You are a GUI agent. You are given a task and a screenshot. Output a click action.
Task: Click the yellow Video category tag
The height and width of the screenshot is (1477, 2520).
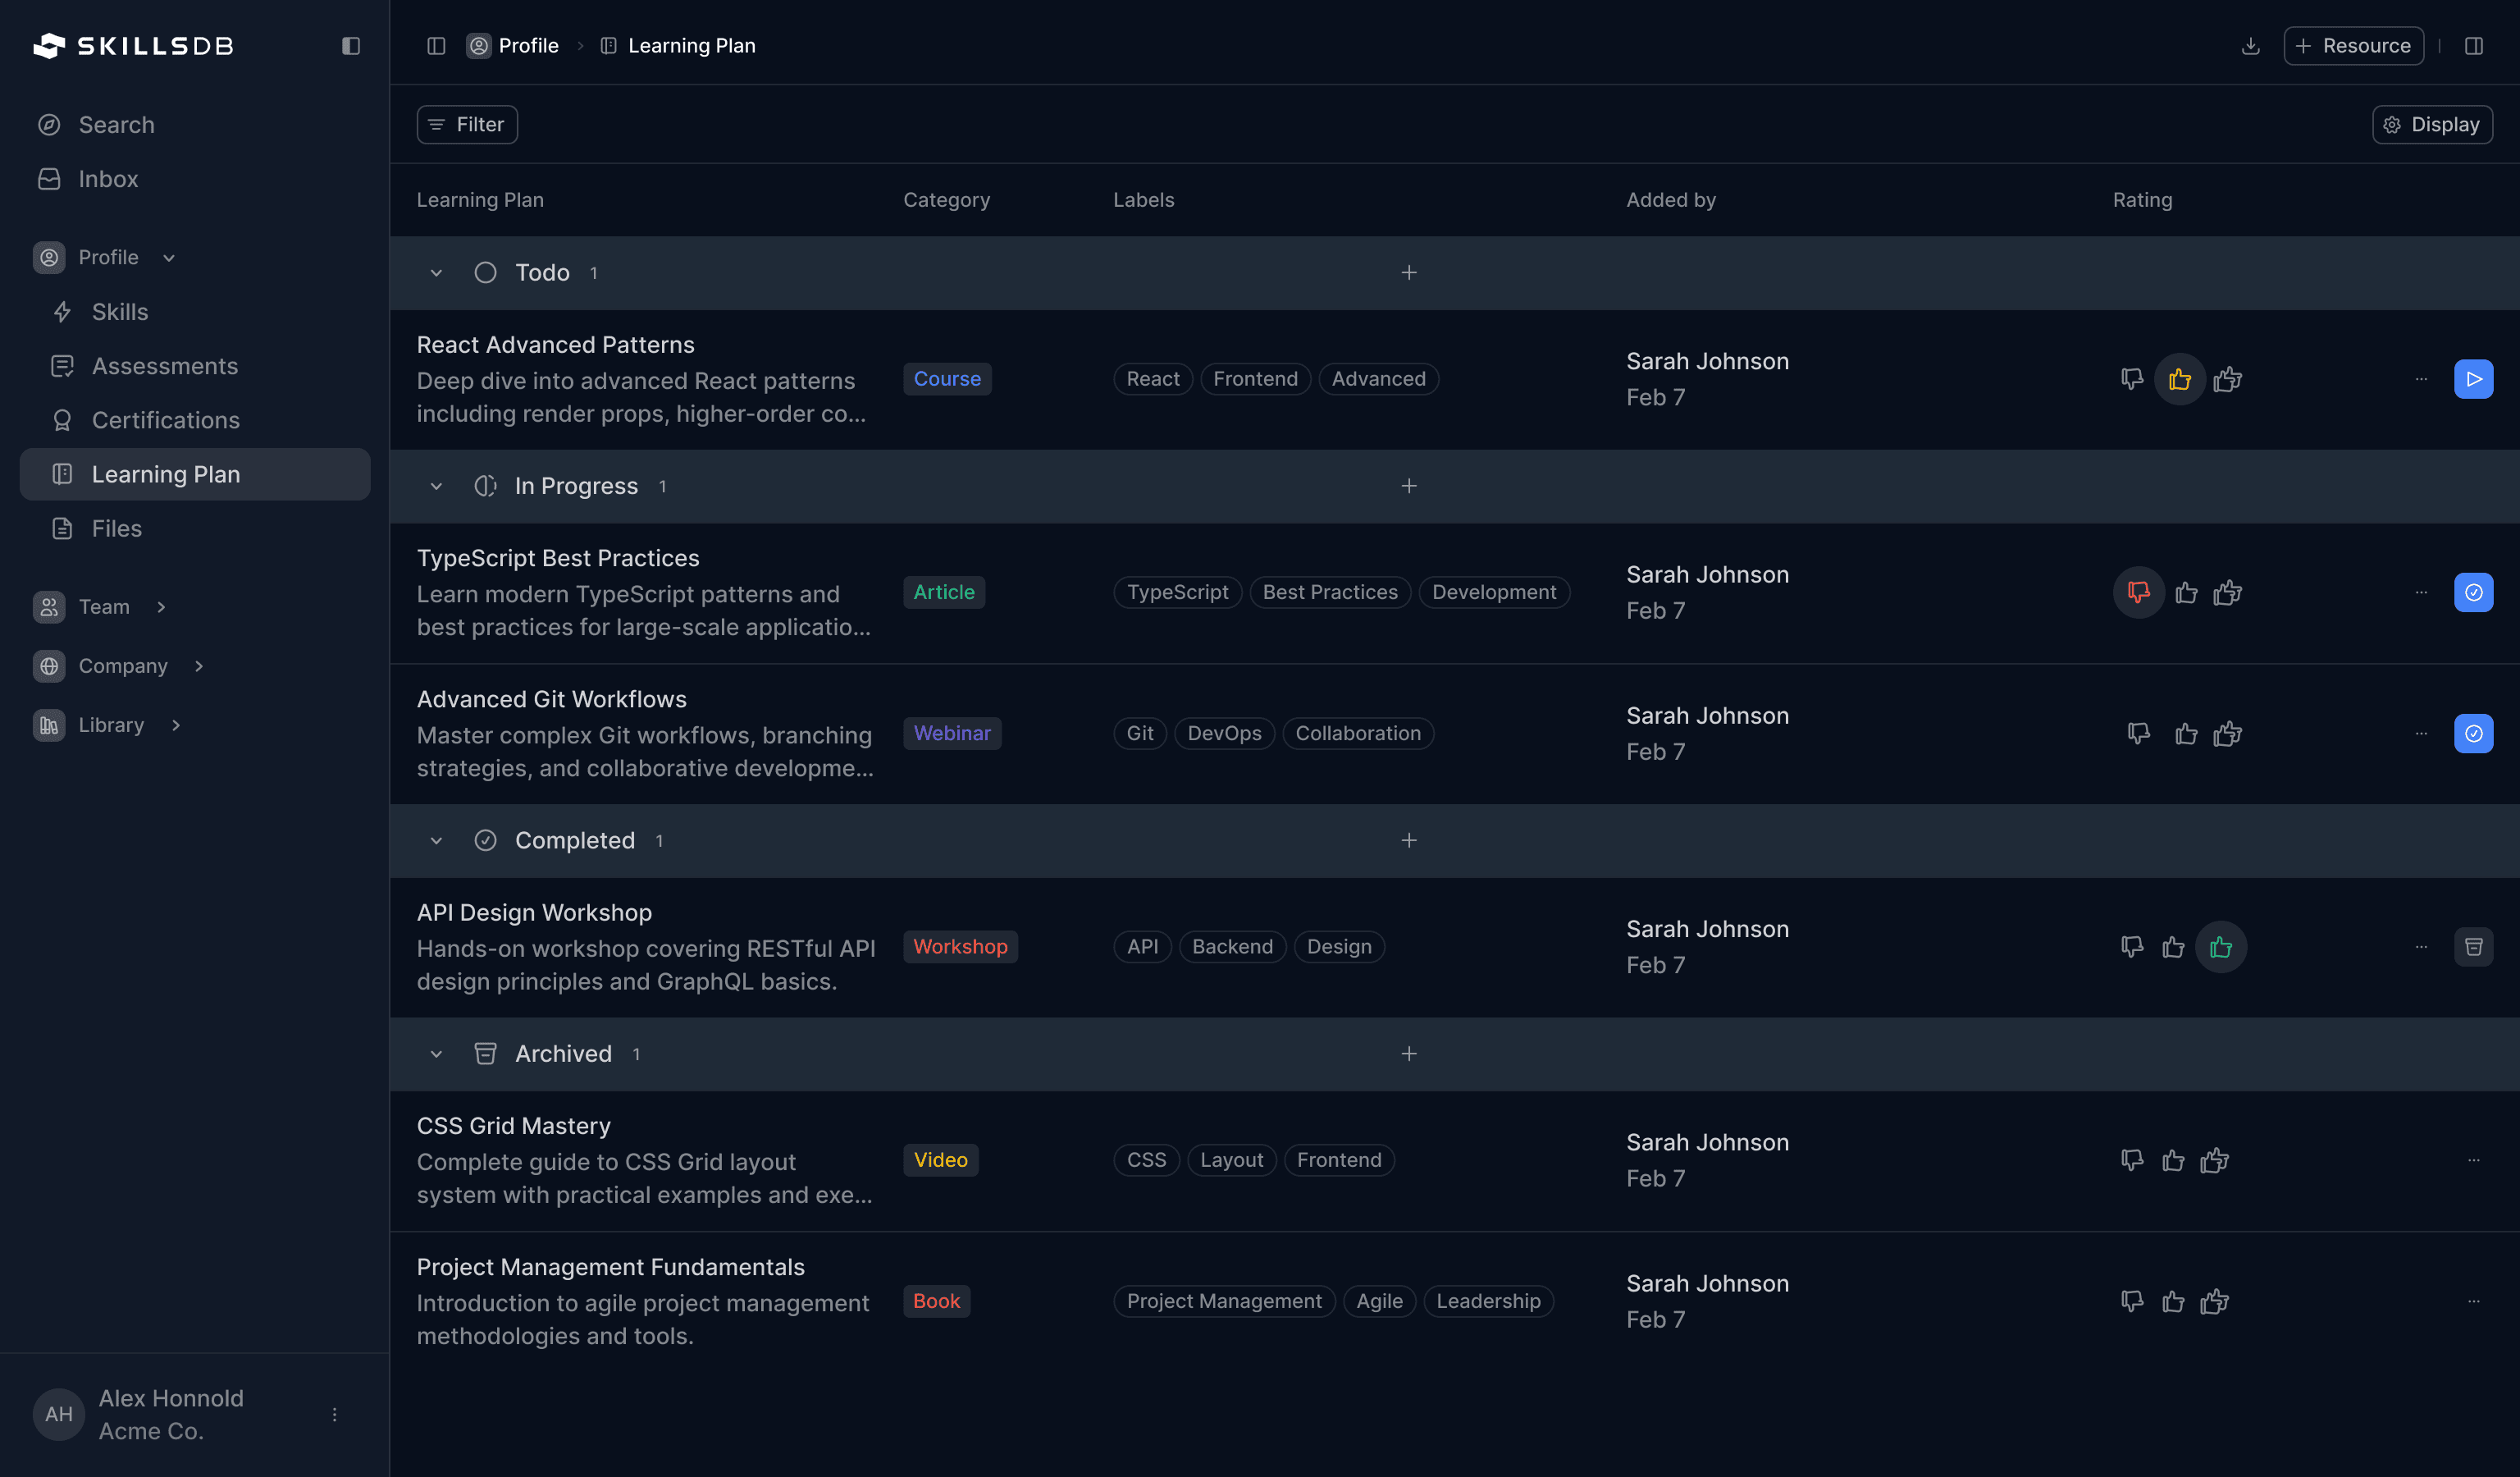point(940,1160)
